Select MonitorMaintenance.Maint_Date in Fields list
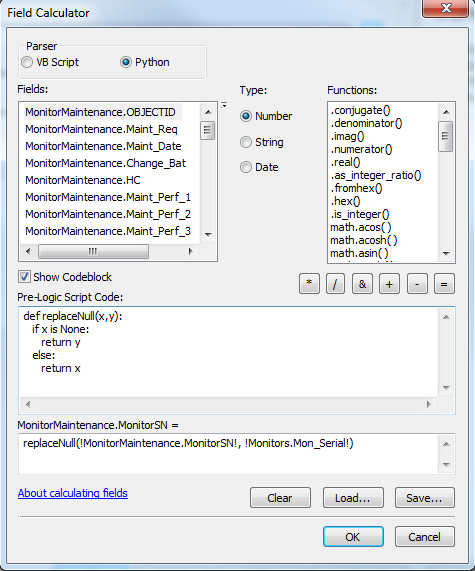This screenshot has height=571, width=475. (x=103, y=146)
